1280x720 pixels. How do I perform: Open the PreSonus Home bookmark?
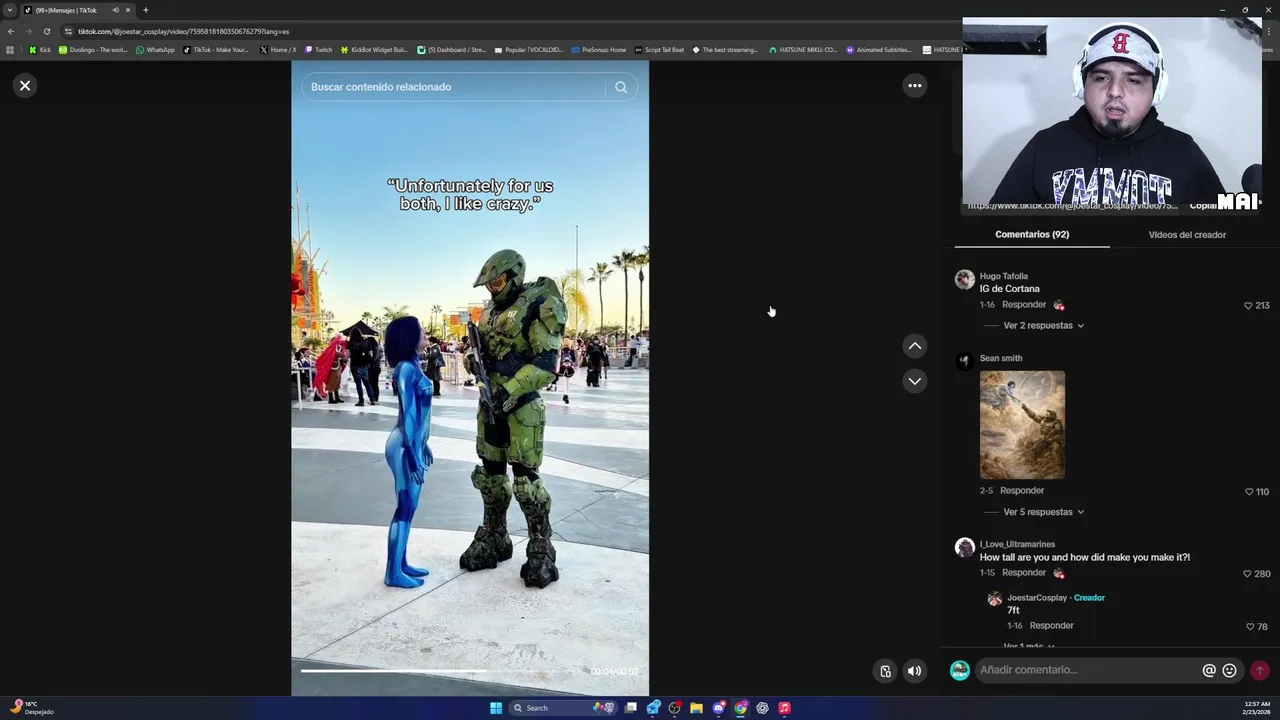click(x=599, y=49)
